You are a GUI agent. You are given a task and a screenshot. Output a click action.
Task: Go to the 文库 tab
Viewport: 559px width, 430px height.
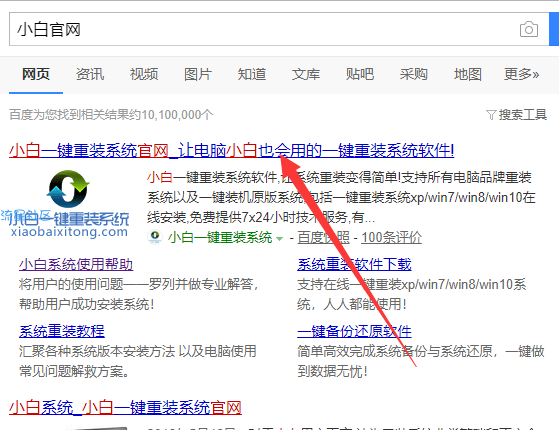click(306, 74)
